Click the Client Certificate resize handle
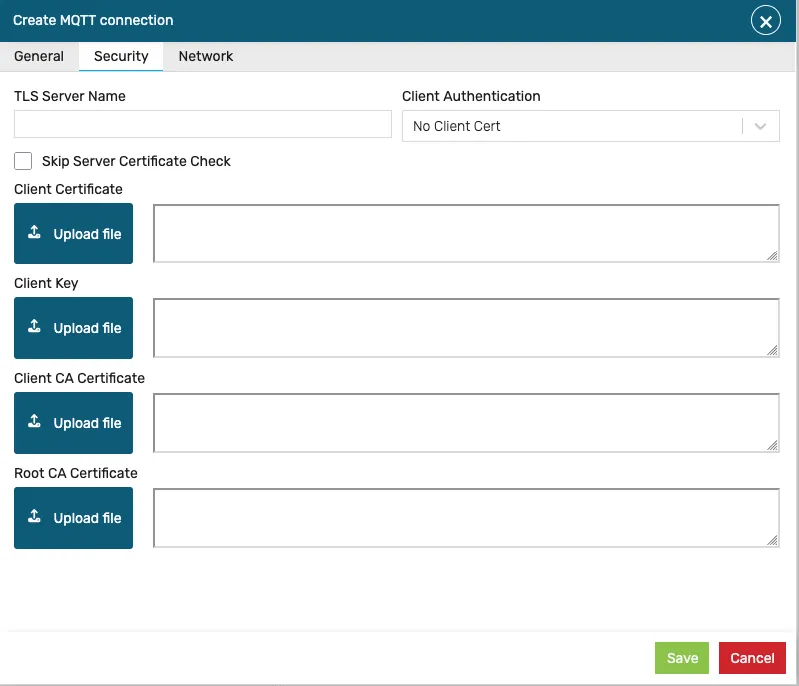 pos(773,256)
